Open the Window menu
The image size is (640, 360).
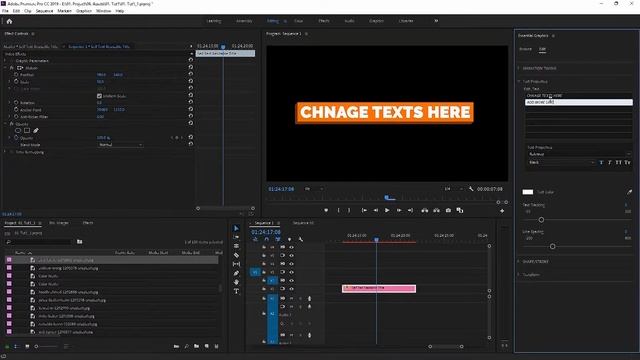coord(103,11)
